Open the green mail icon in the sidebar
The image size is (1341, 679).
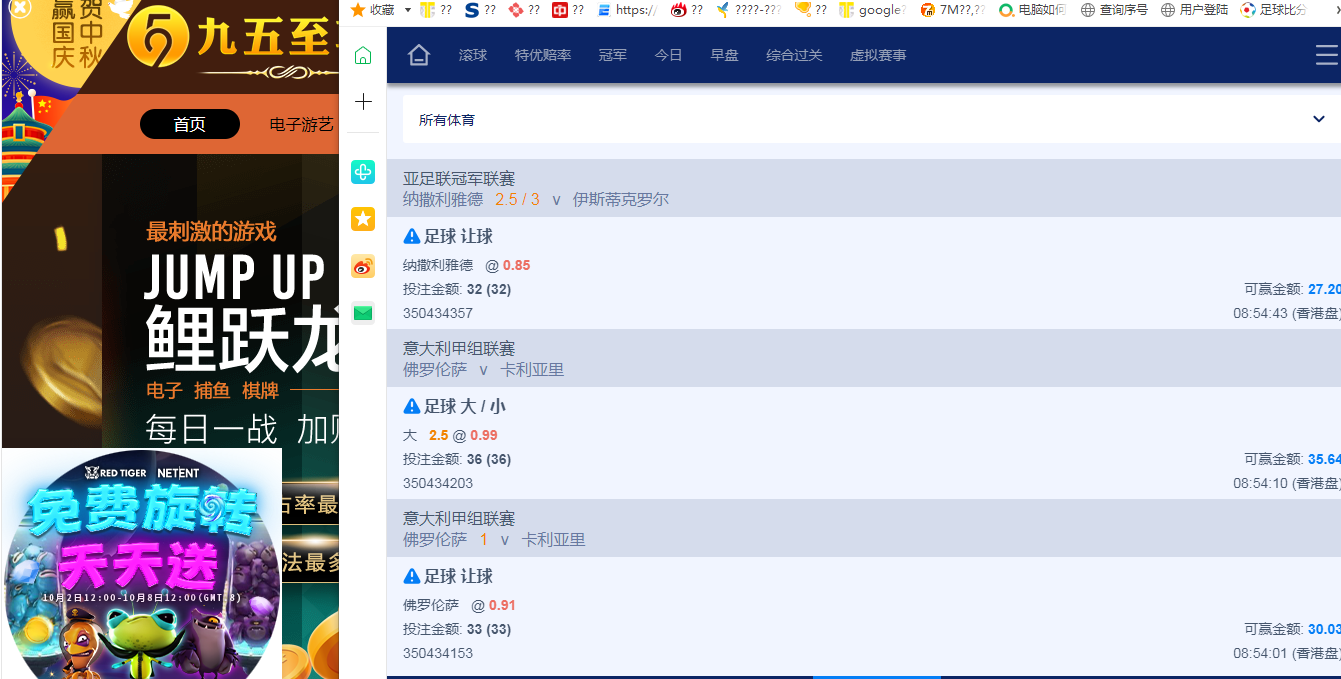click(363, 313)
